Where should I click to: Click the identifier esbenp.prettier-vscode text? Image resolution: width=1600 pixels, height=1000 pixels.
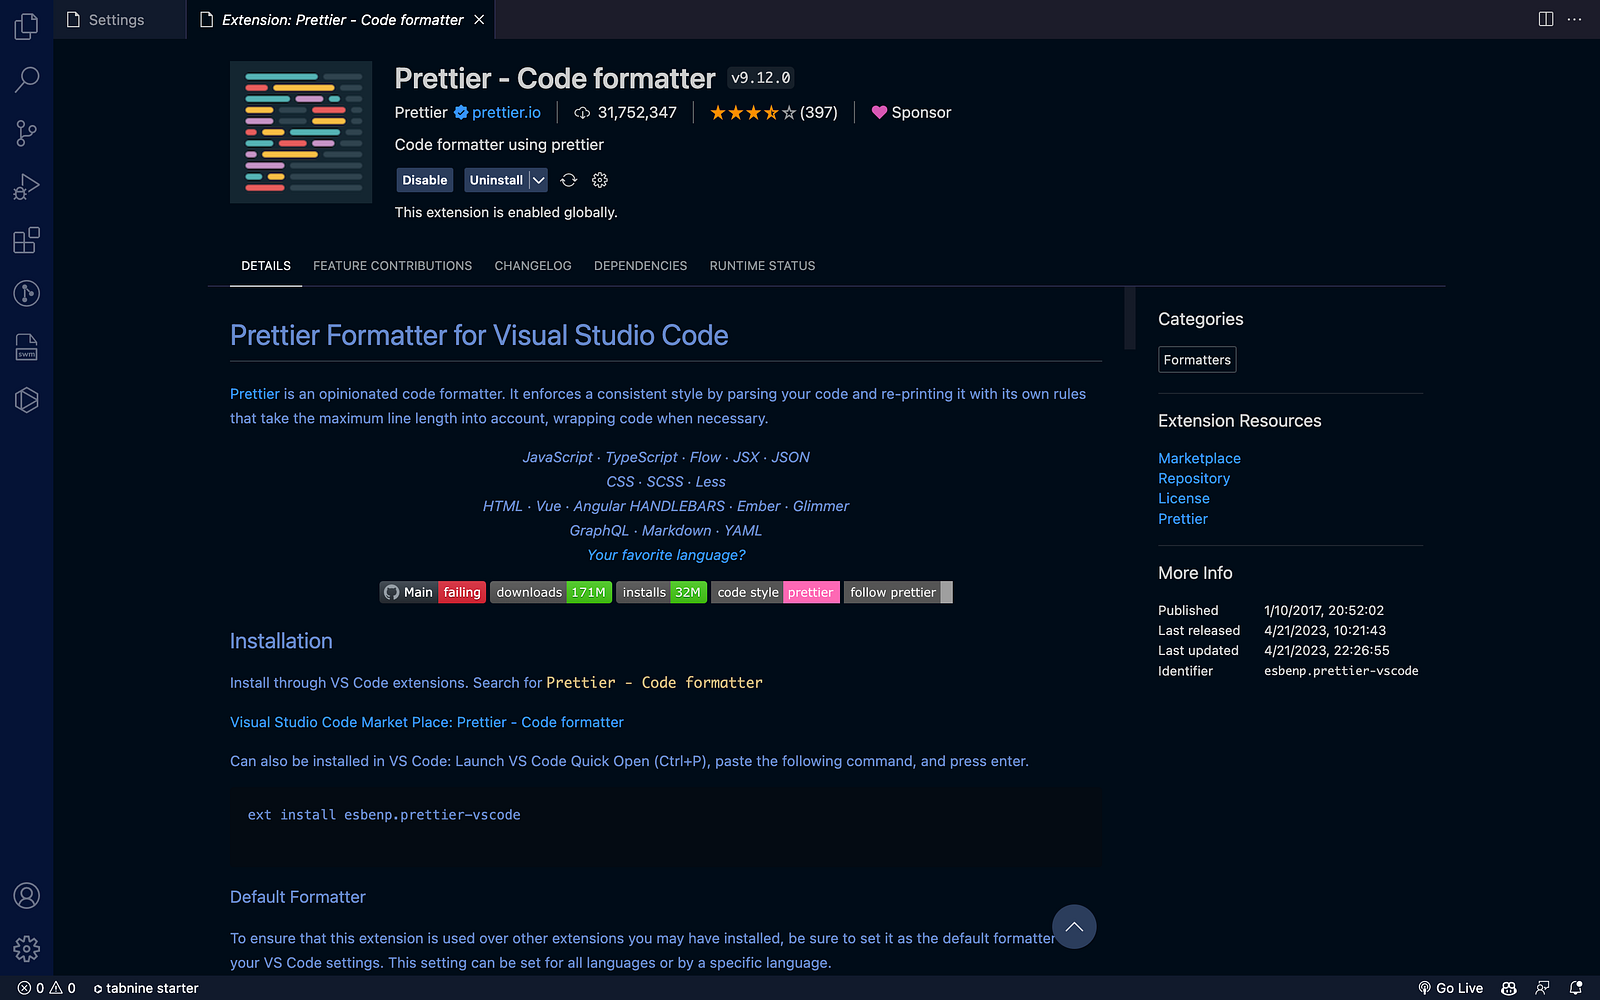1341,671
